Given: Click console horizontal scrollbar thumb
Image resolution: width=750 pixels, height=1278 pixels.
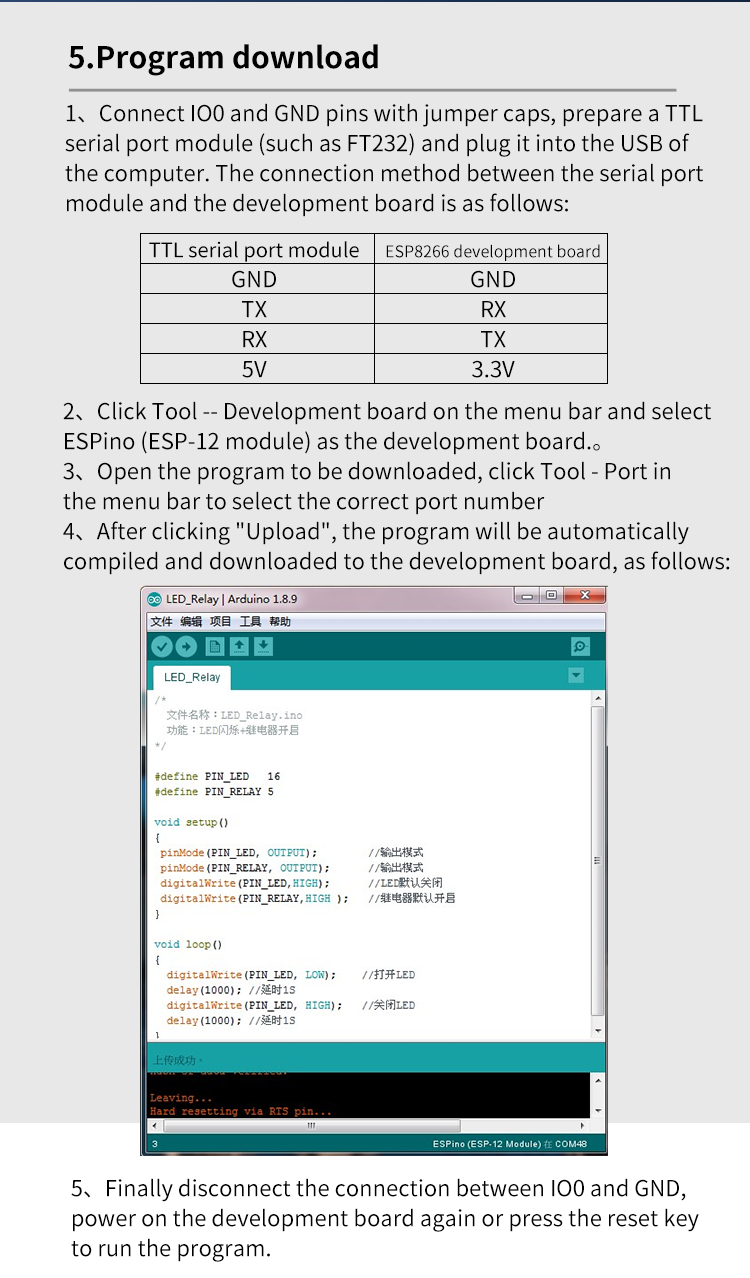Looking at the screenshot, I should (310, 1126).
